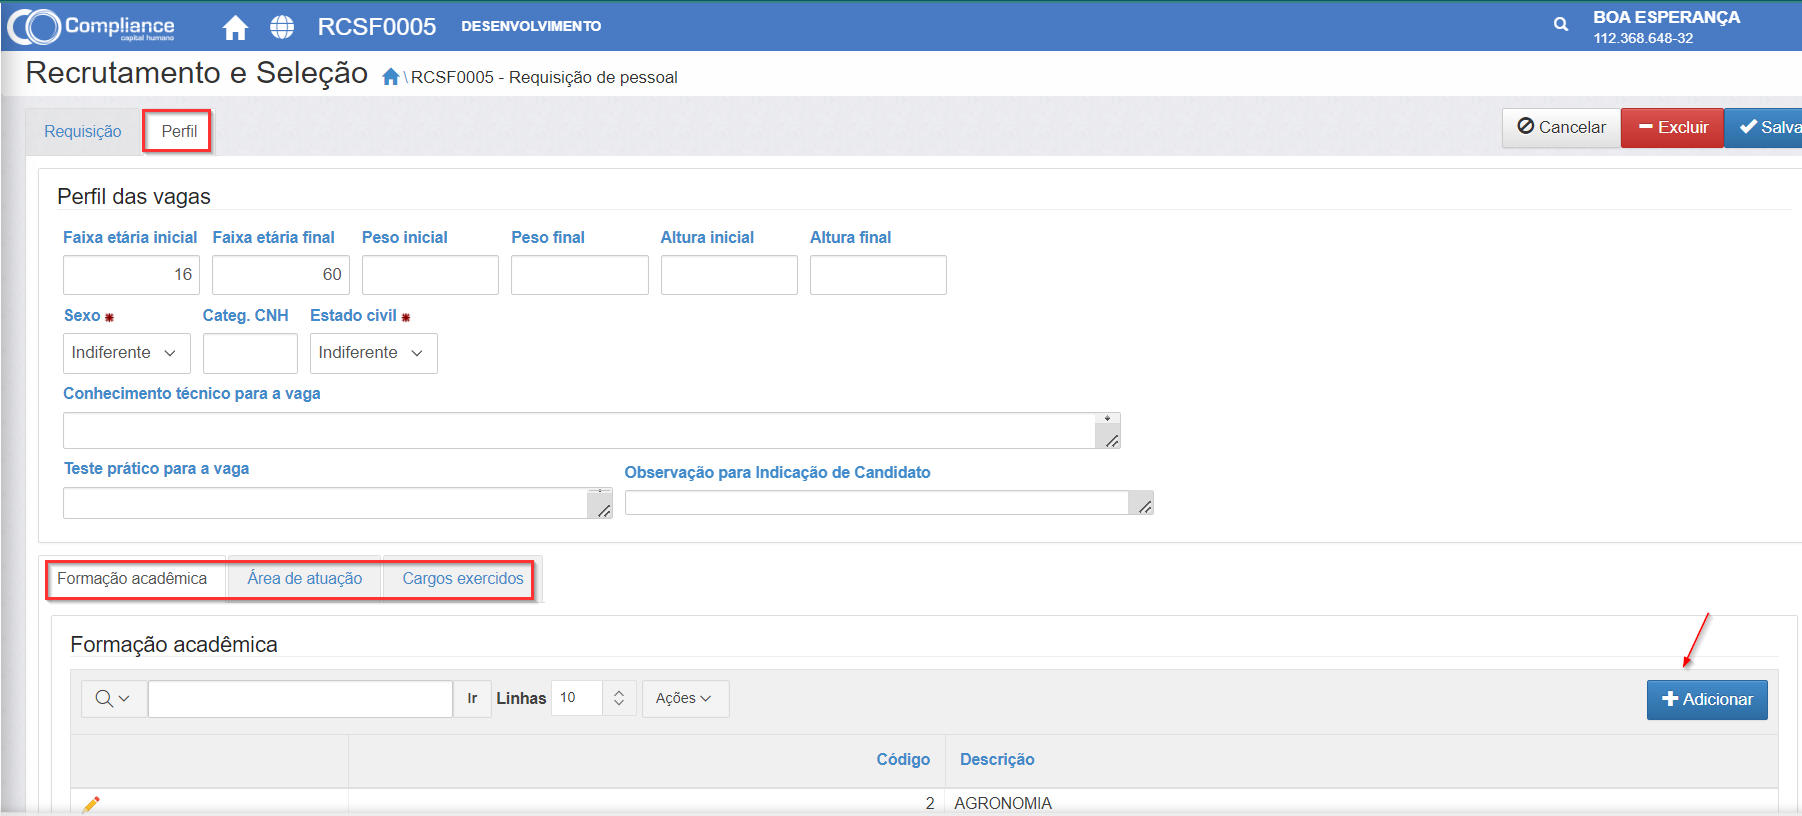The image size is (1802, 816).
Task: Grab Teste prático textarea resize handle
Action: pyautogui.click(x=603, y=510)
